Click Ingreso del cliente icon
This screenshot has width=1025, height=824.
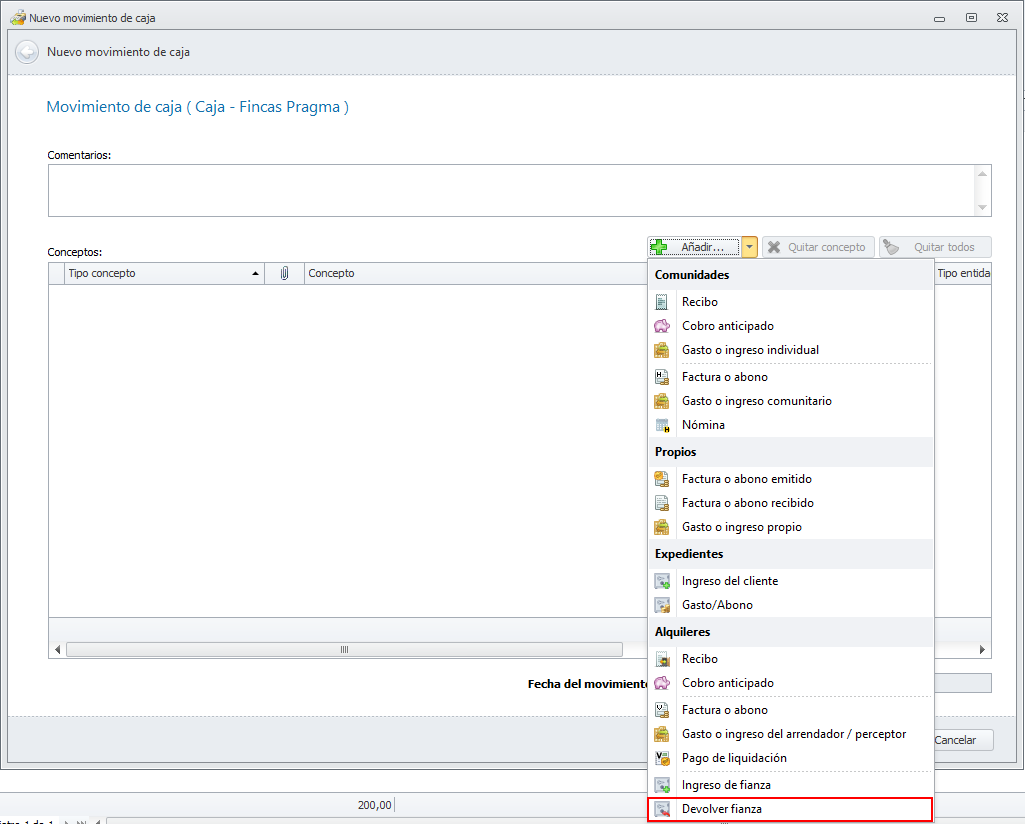tap(662, 581)
